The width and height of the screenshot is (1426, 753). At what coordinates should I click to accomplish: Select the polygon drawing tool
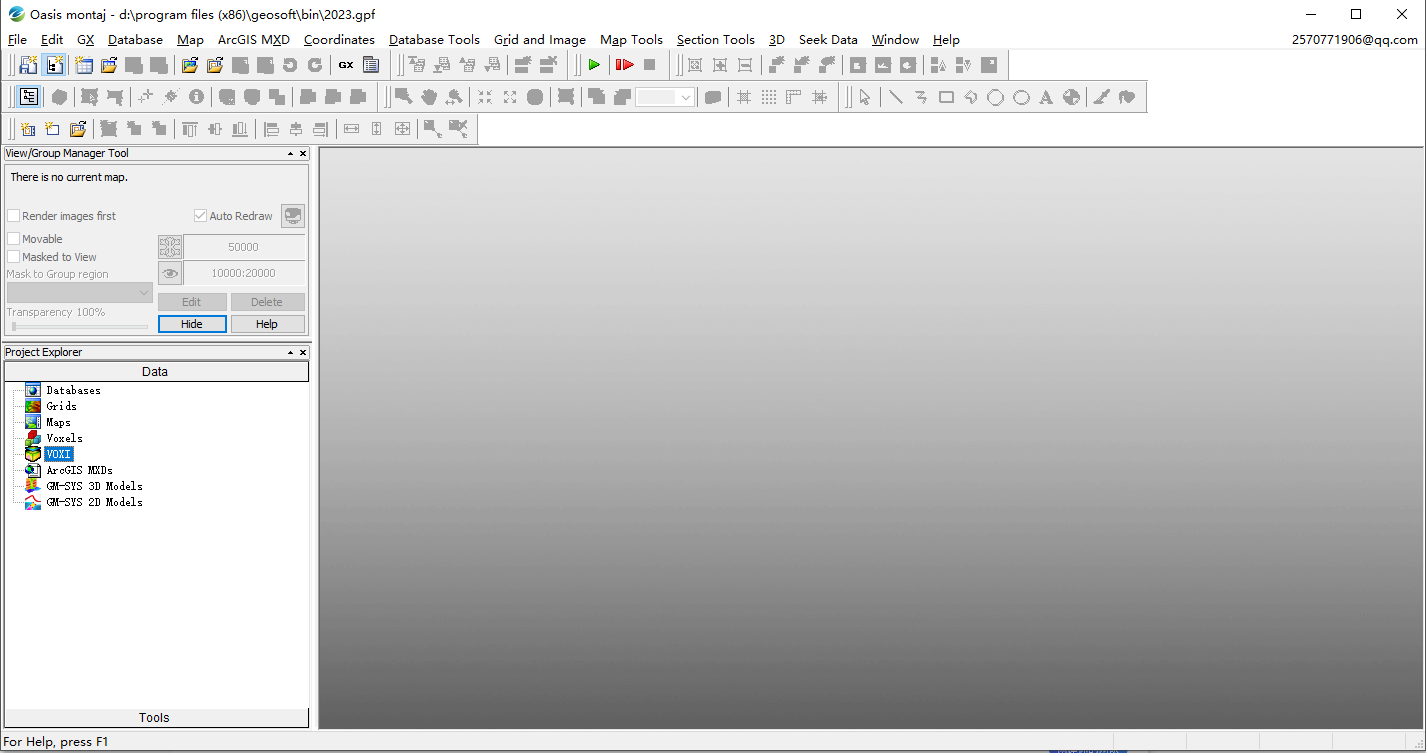coord(971,97)
